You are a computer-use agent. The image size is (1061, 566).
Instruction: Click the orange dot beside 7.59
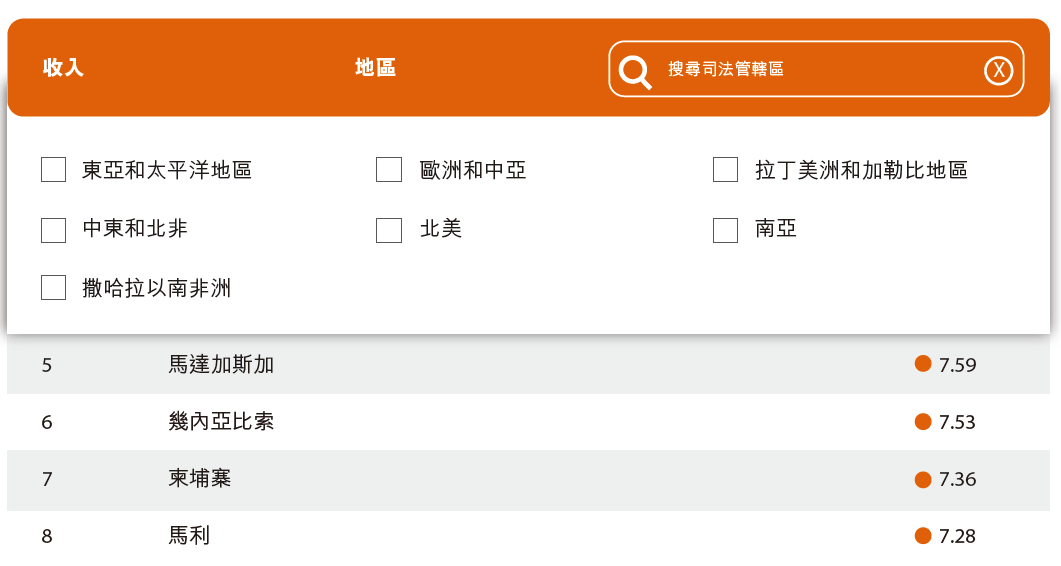tap(923, 363)
